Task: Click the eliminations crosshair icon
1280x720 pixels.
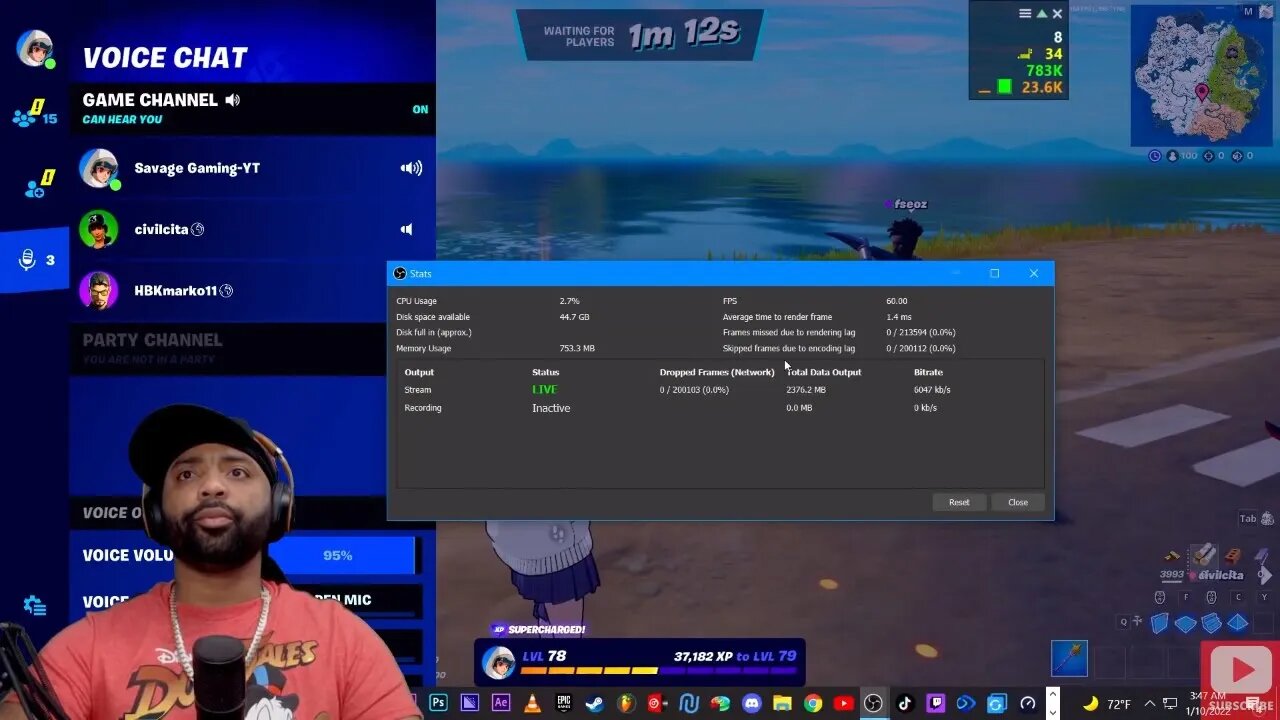Action: point(1209,156)
